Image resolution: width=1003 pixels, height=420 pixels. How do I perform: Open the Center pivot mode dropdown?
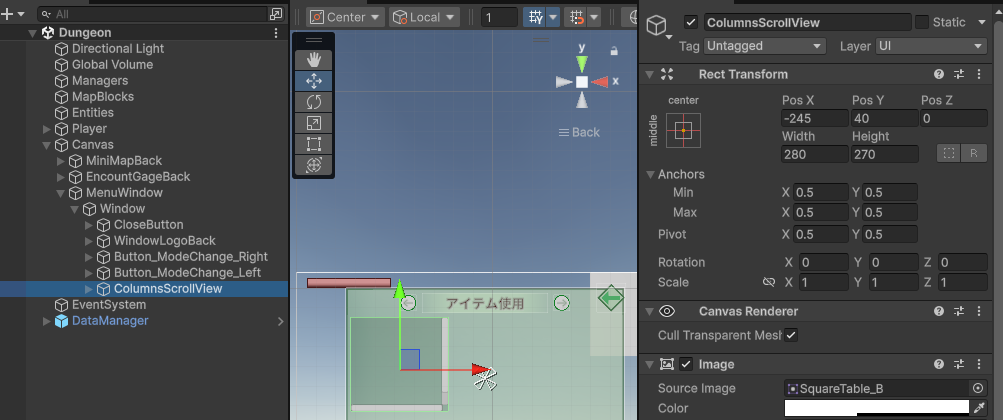click(x=345, y=17)
